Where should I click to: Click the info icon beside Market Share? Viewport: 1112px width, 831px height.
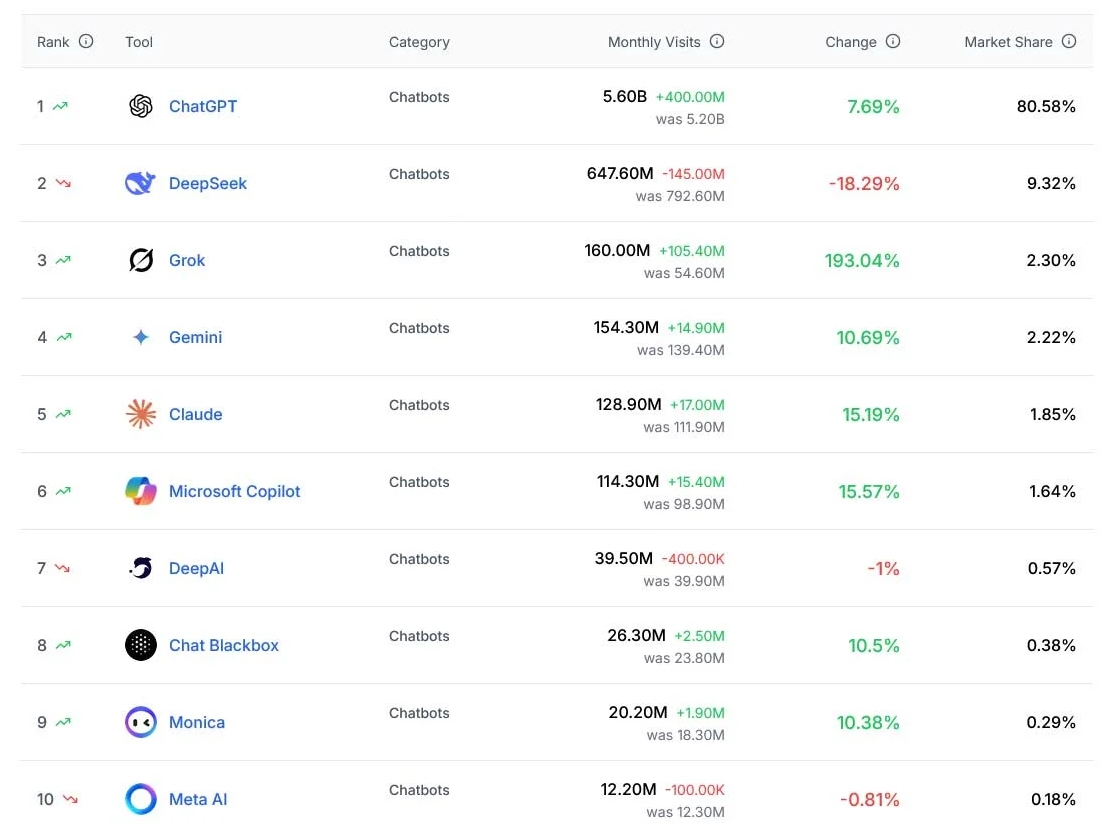point(1069,41)
